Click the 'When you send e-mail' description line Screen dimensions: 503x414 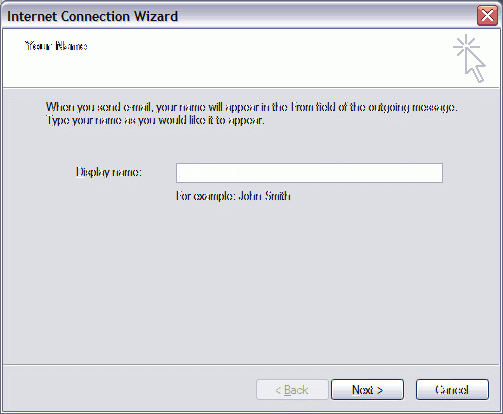tap(251, 107)
